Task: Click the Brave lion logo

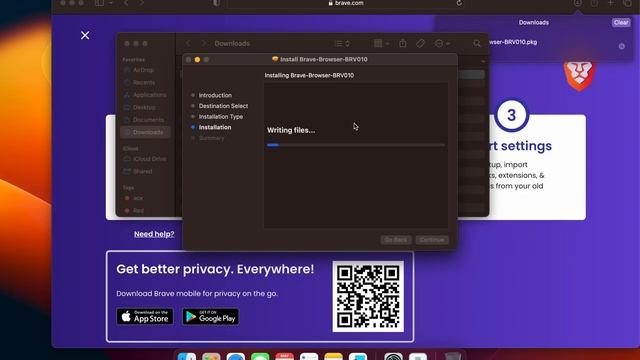Action: pyautogui.click(x=579, y=76)
